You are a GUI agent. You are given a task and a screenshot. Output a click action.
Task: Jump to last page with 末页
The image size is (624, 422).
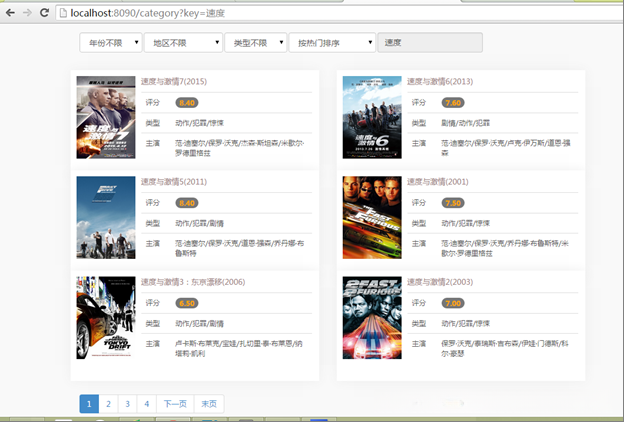point(209,404)
